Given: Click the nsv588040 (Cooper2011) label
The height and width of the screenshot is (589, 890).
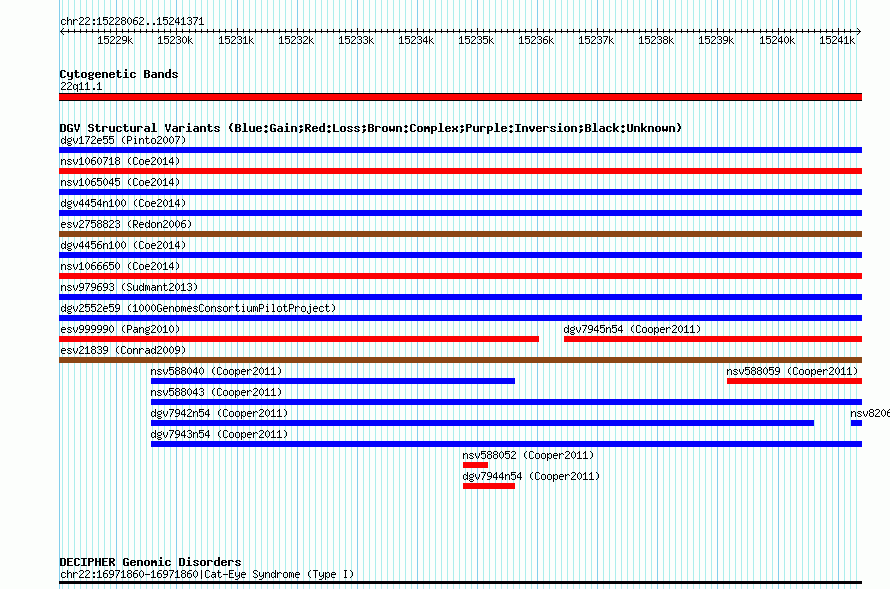Looking at the screenshot, I should (216, 372).
